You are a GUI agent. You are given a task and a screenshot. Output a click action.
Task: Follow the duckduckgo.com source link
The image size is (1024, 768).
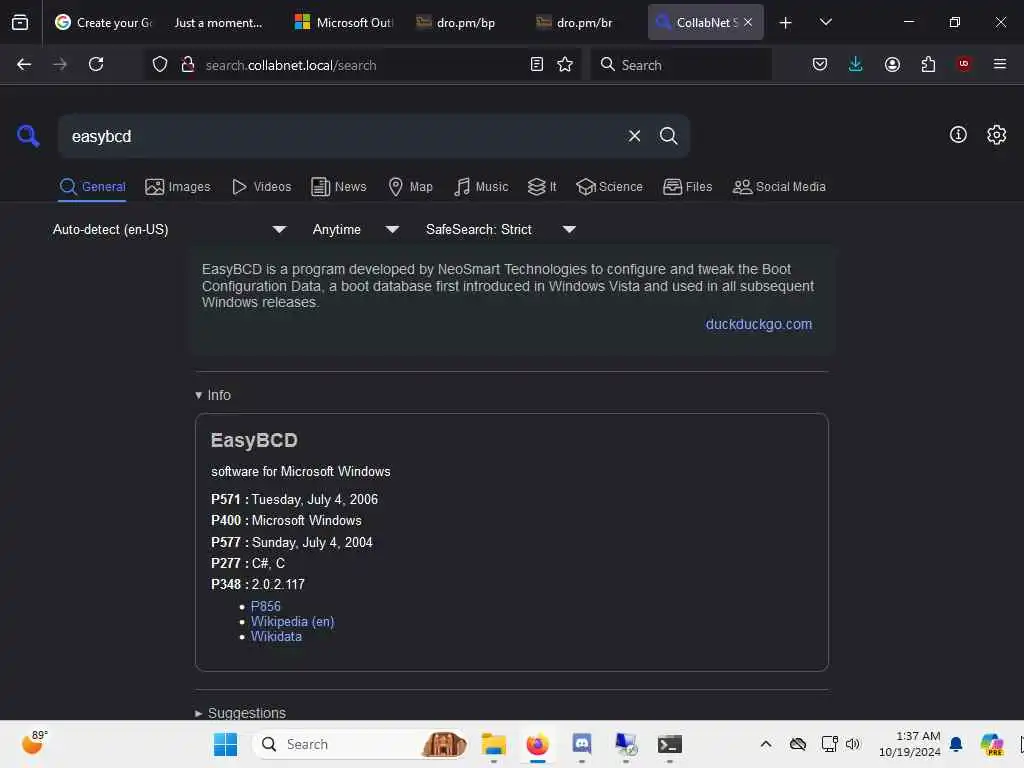758,324
